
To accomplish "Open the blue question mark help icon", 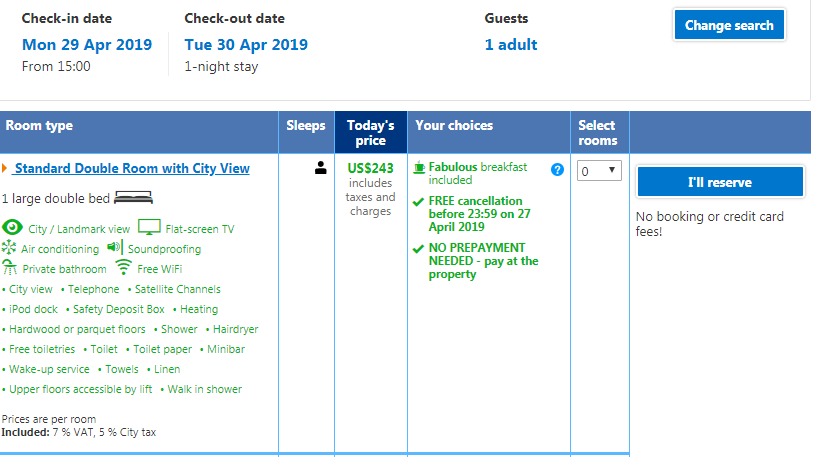I will point(557,170).
